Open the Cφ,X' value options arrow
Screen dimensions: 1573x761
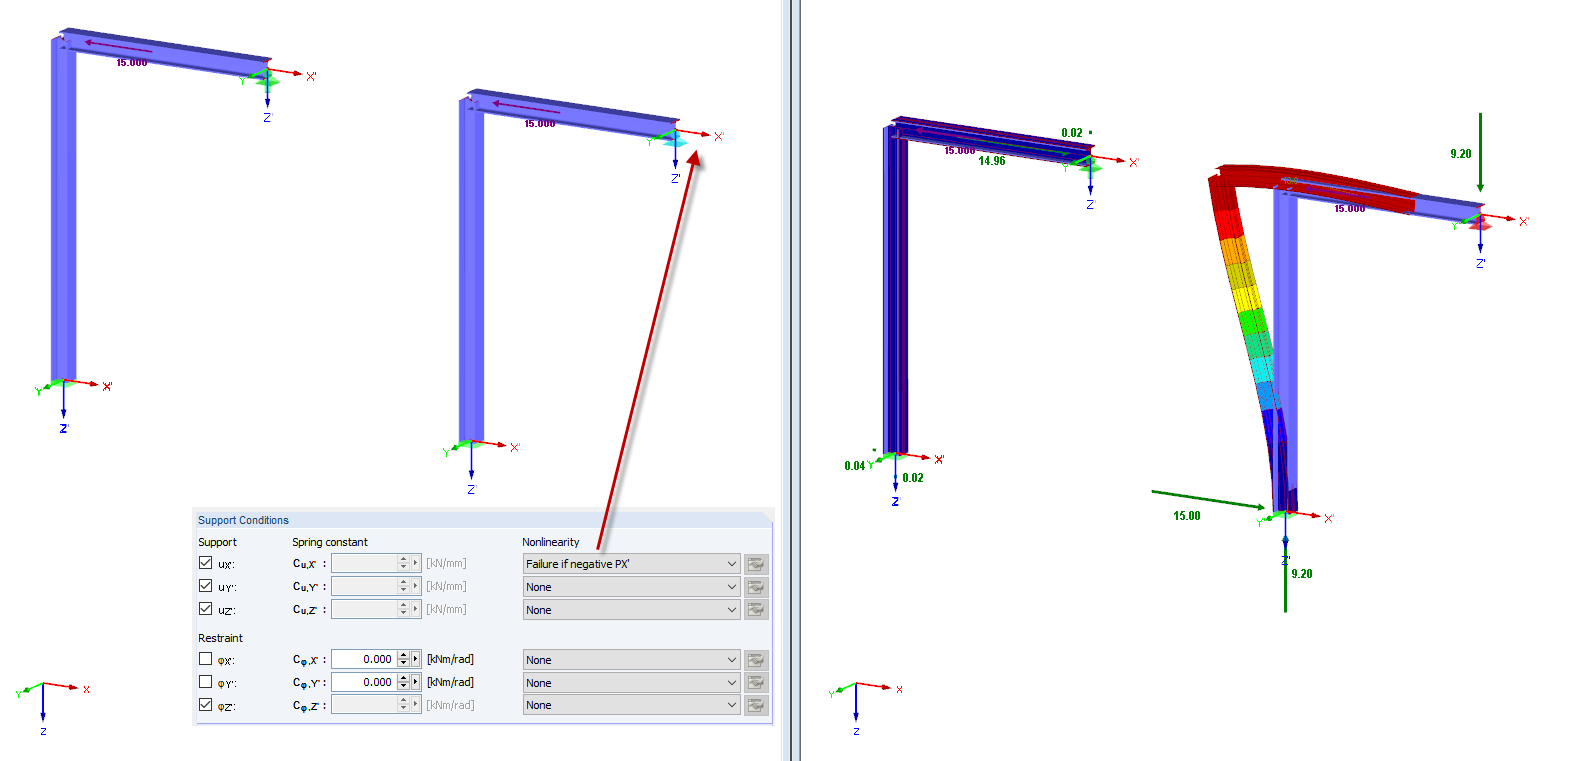[416, 659]
